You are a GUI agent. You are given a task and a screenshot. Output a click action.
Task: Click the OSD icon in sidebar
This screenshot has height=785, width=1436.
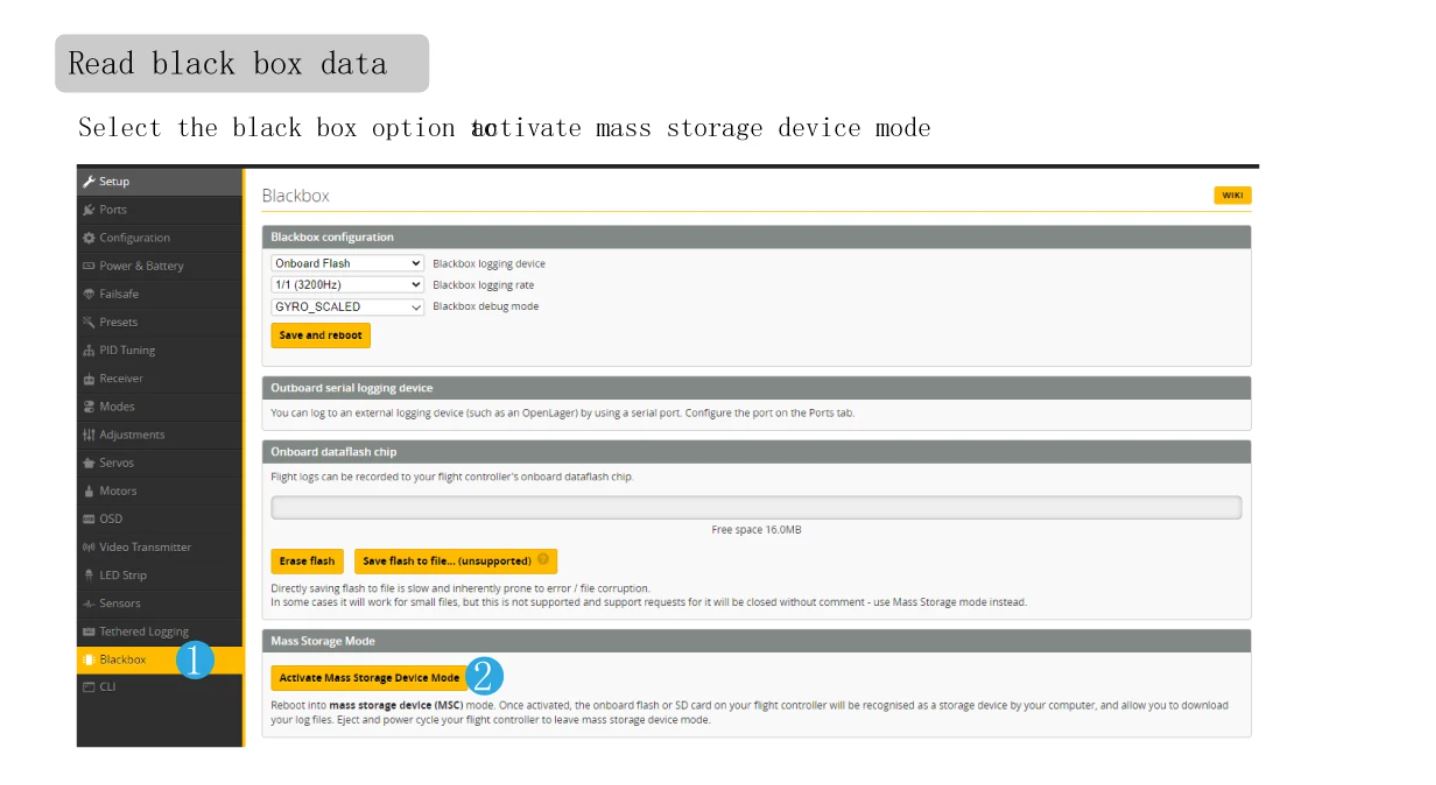coord(88,519)
